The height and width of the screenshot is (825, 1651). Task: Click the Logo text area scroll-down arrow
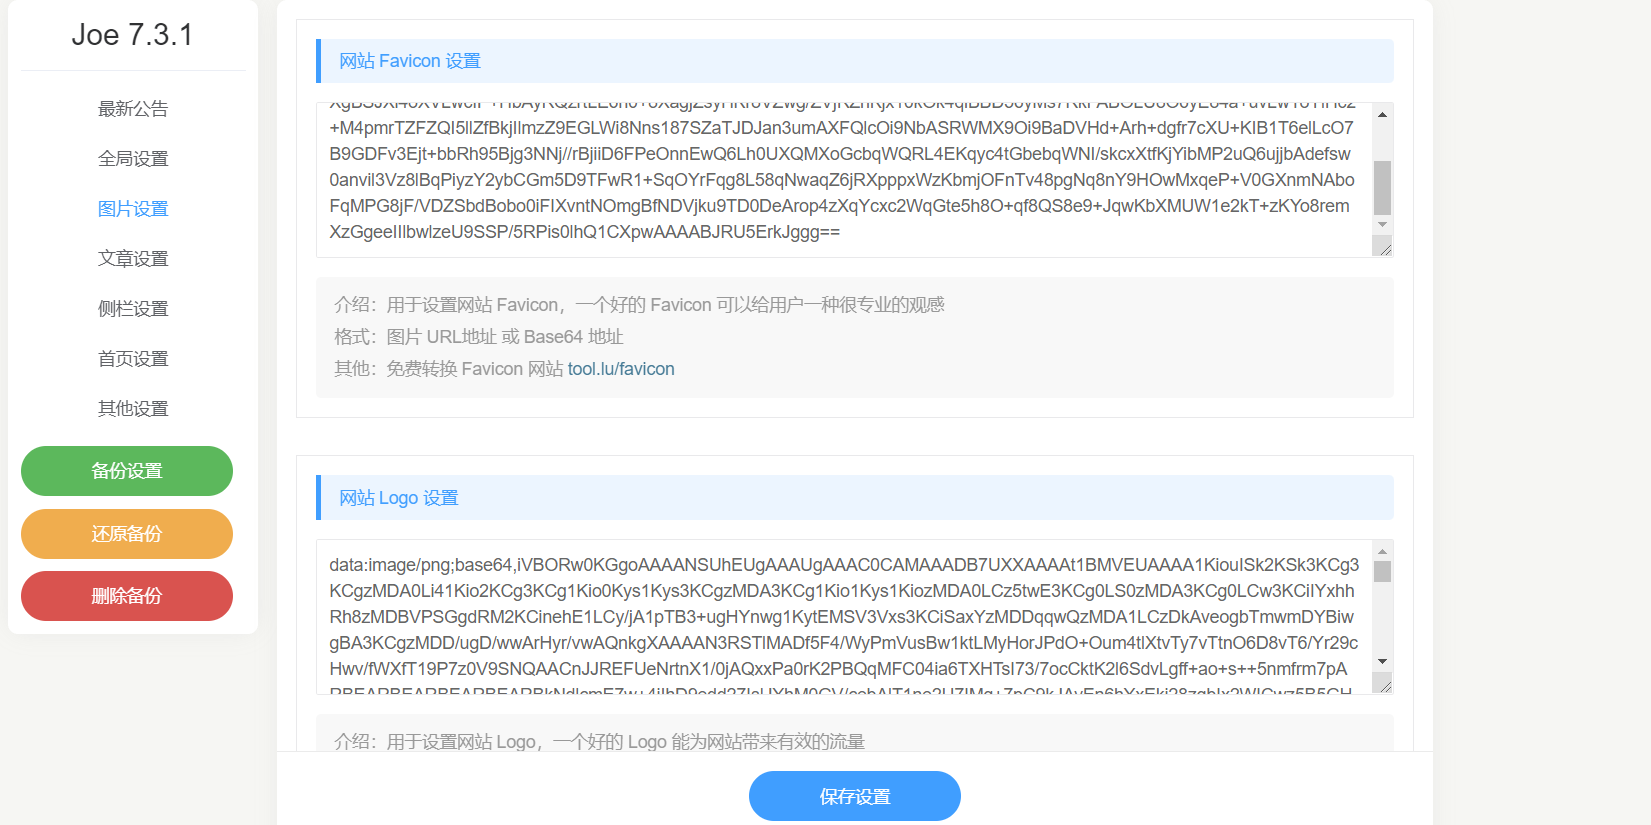[1382, 661]
